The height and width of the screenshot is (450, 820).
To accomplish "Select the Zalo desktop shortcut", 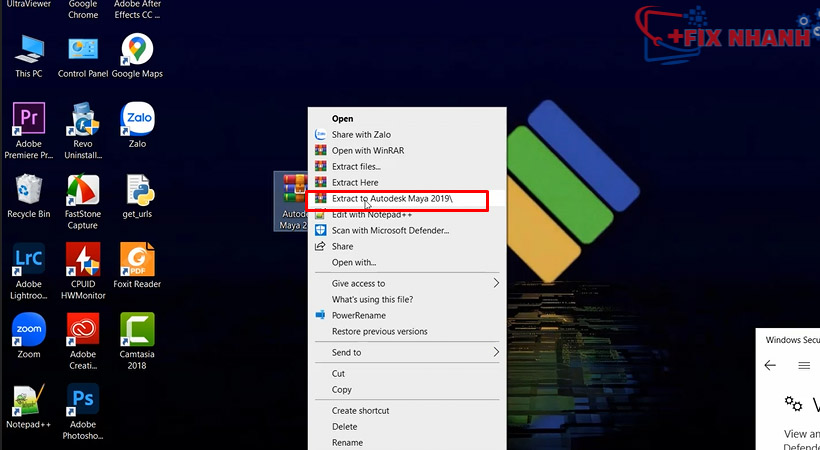I will 137,125.
